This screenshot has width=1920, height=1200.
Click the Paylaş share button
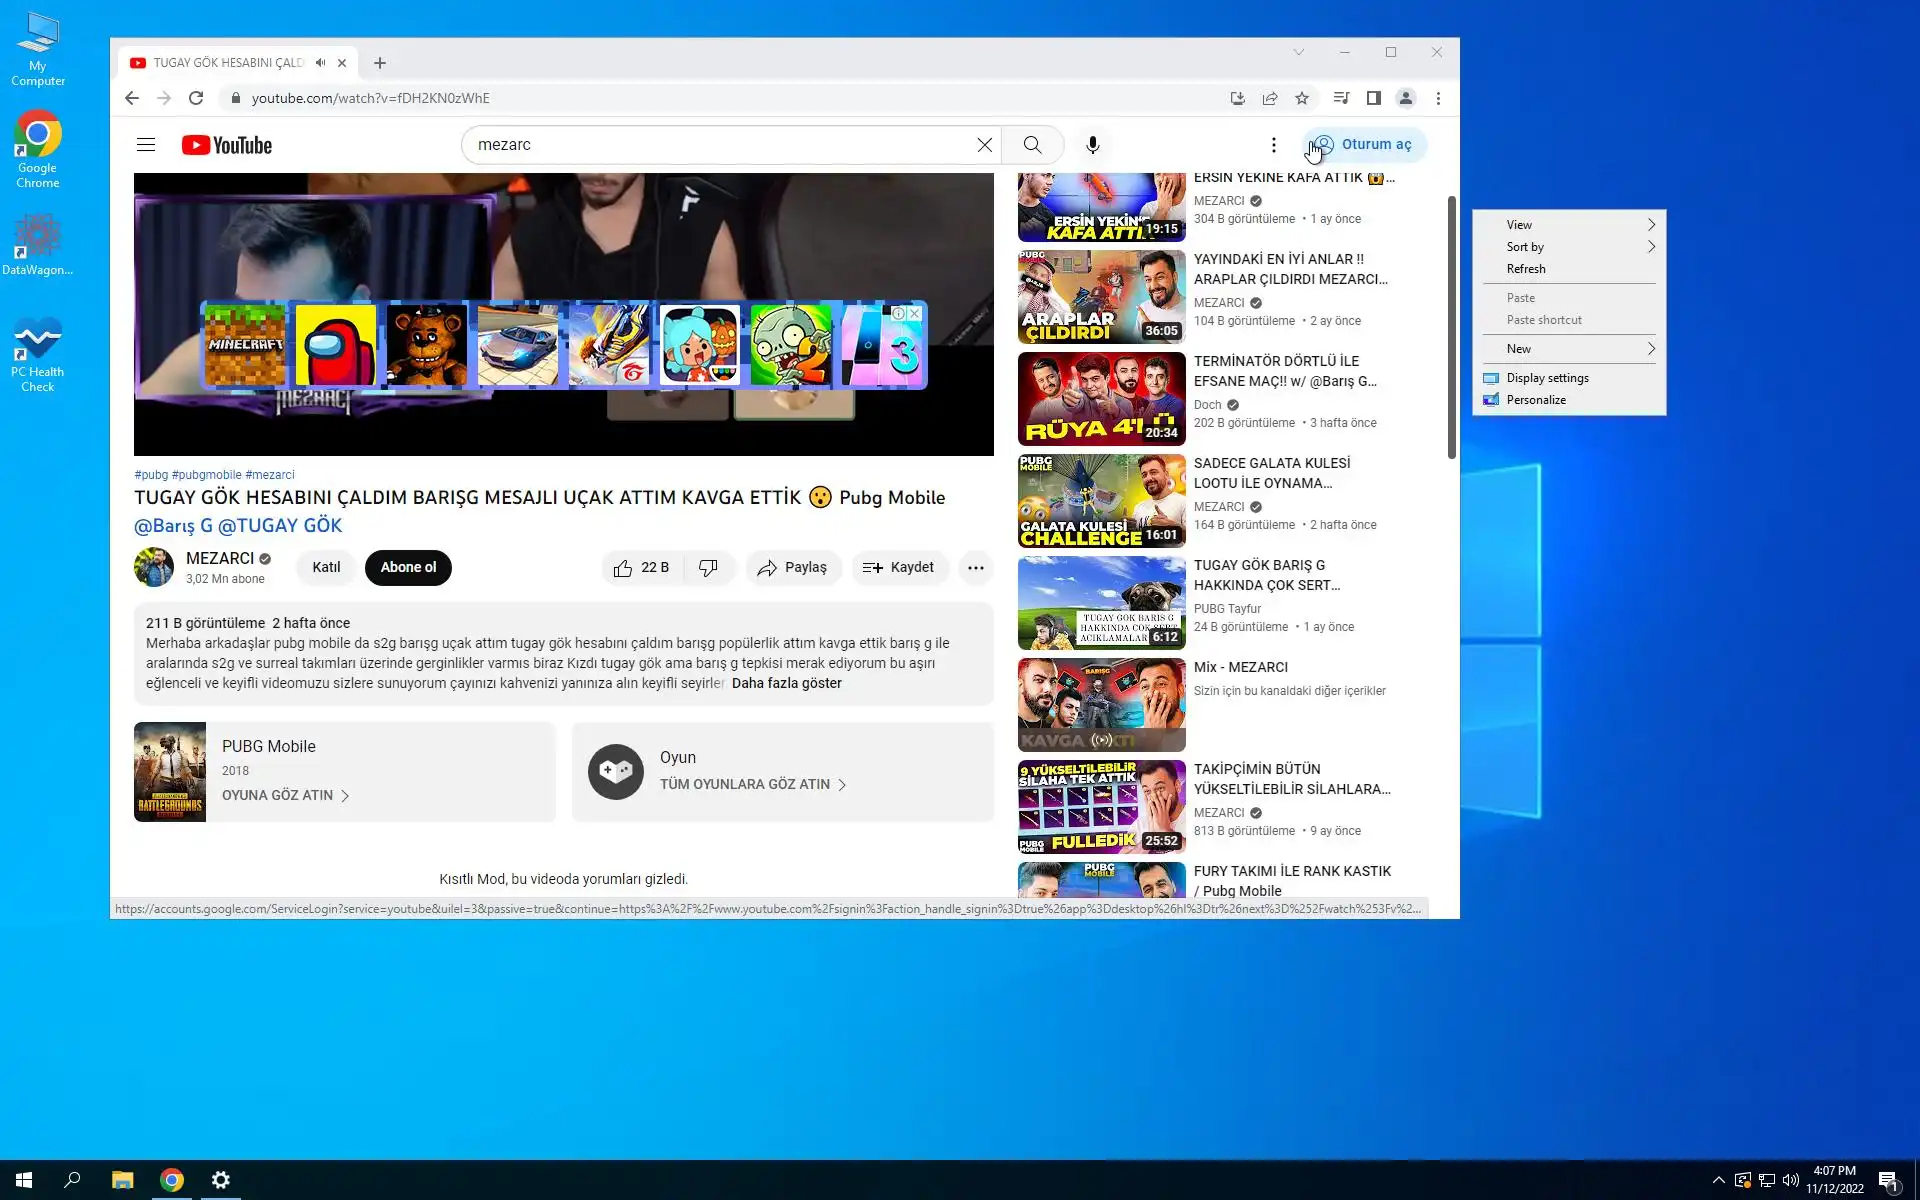tap(792, 568)
